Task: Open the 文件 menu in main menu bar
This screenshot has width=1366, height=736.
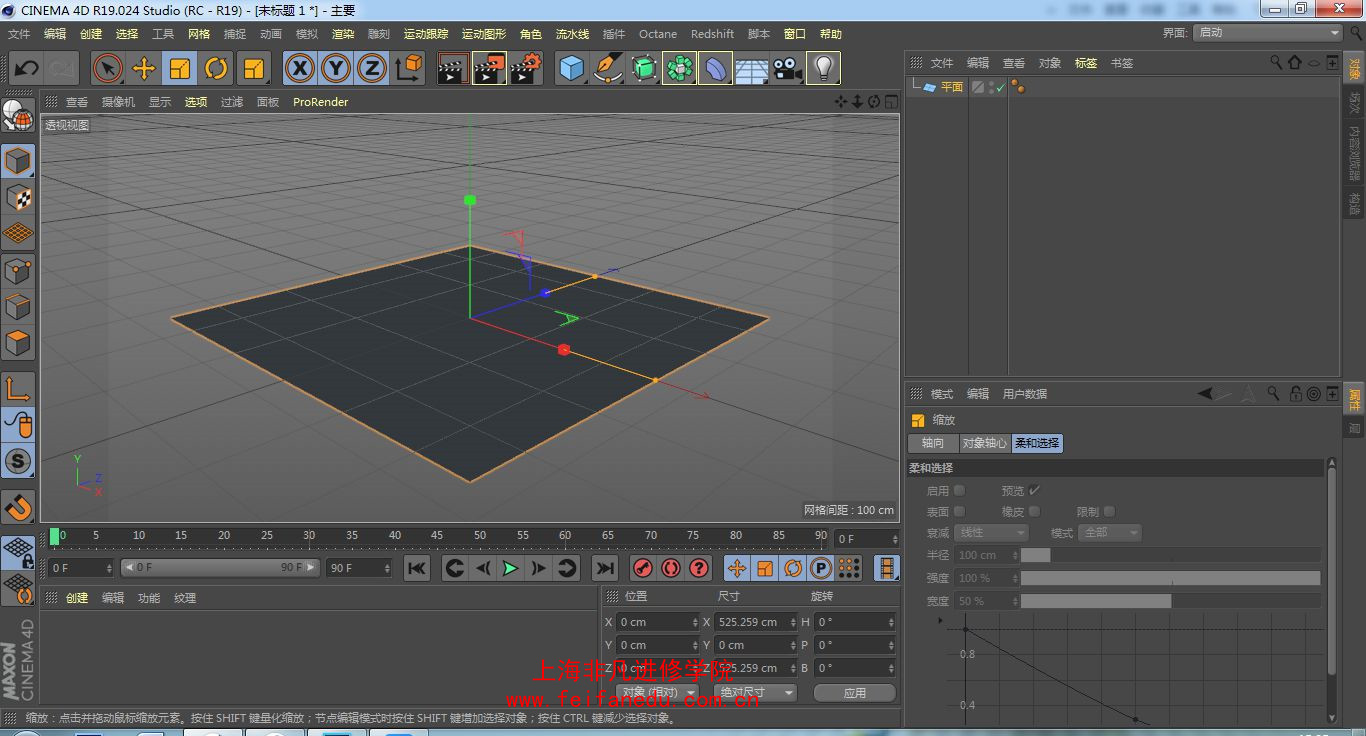Action: (x=19, y=34)
